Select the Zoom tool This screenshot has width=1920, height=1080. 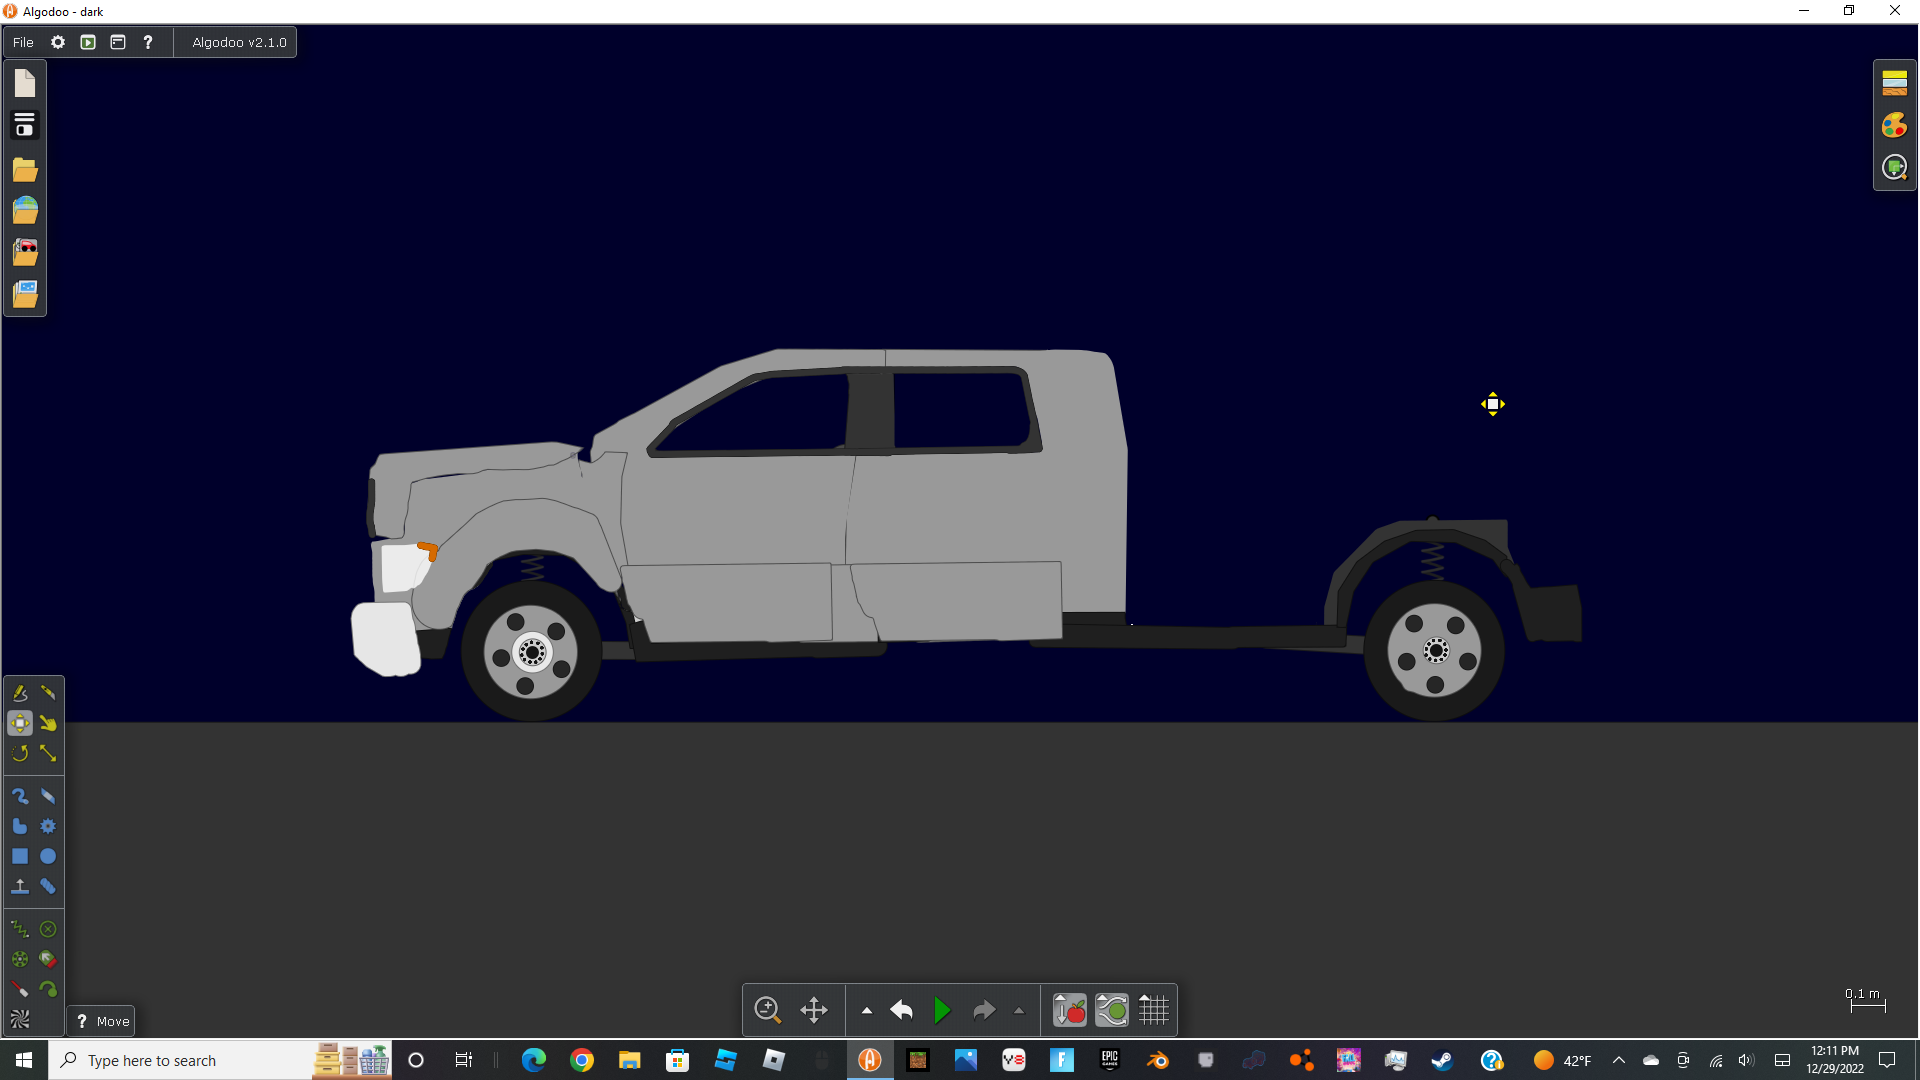point(768,1011)
